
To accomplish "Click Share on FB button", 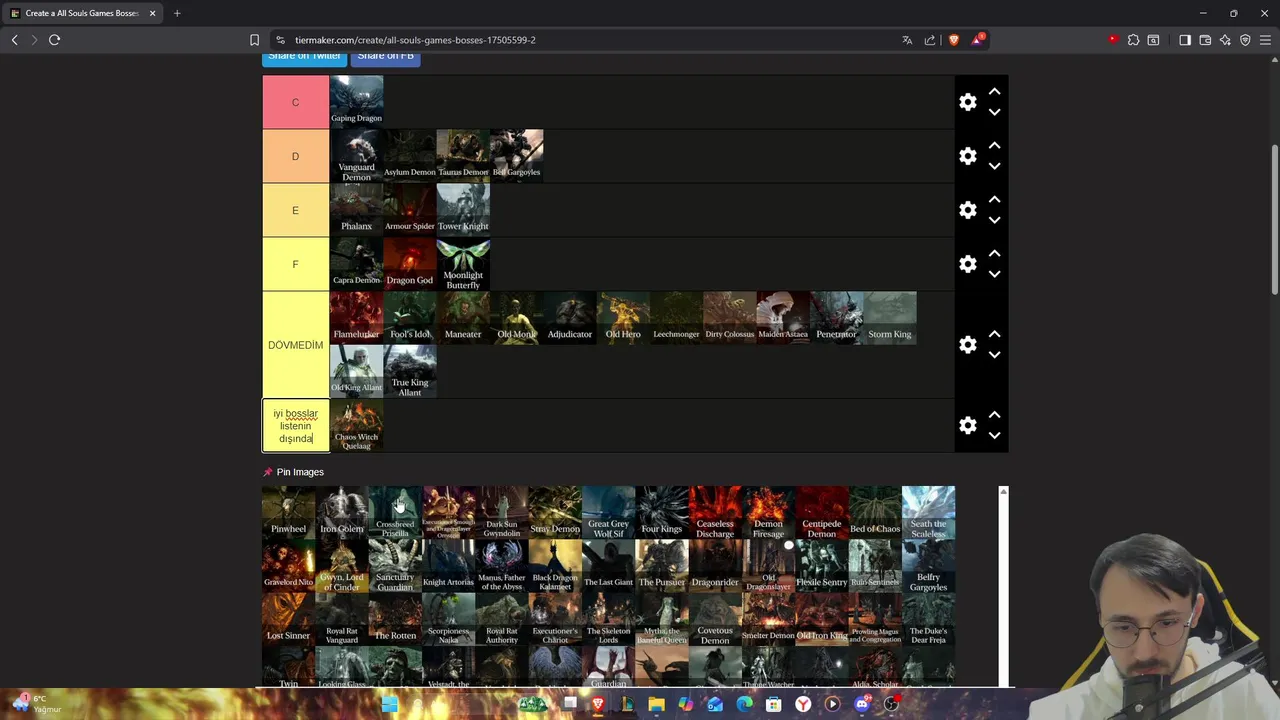I will click(x=385, y=56).
